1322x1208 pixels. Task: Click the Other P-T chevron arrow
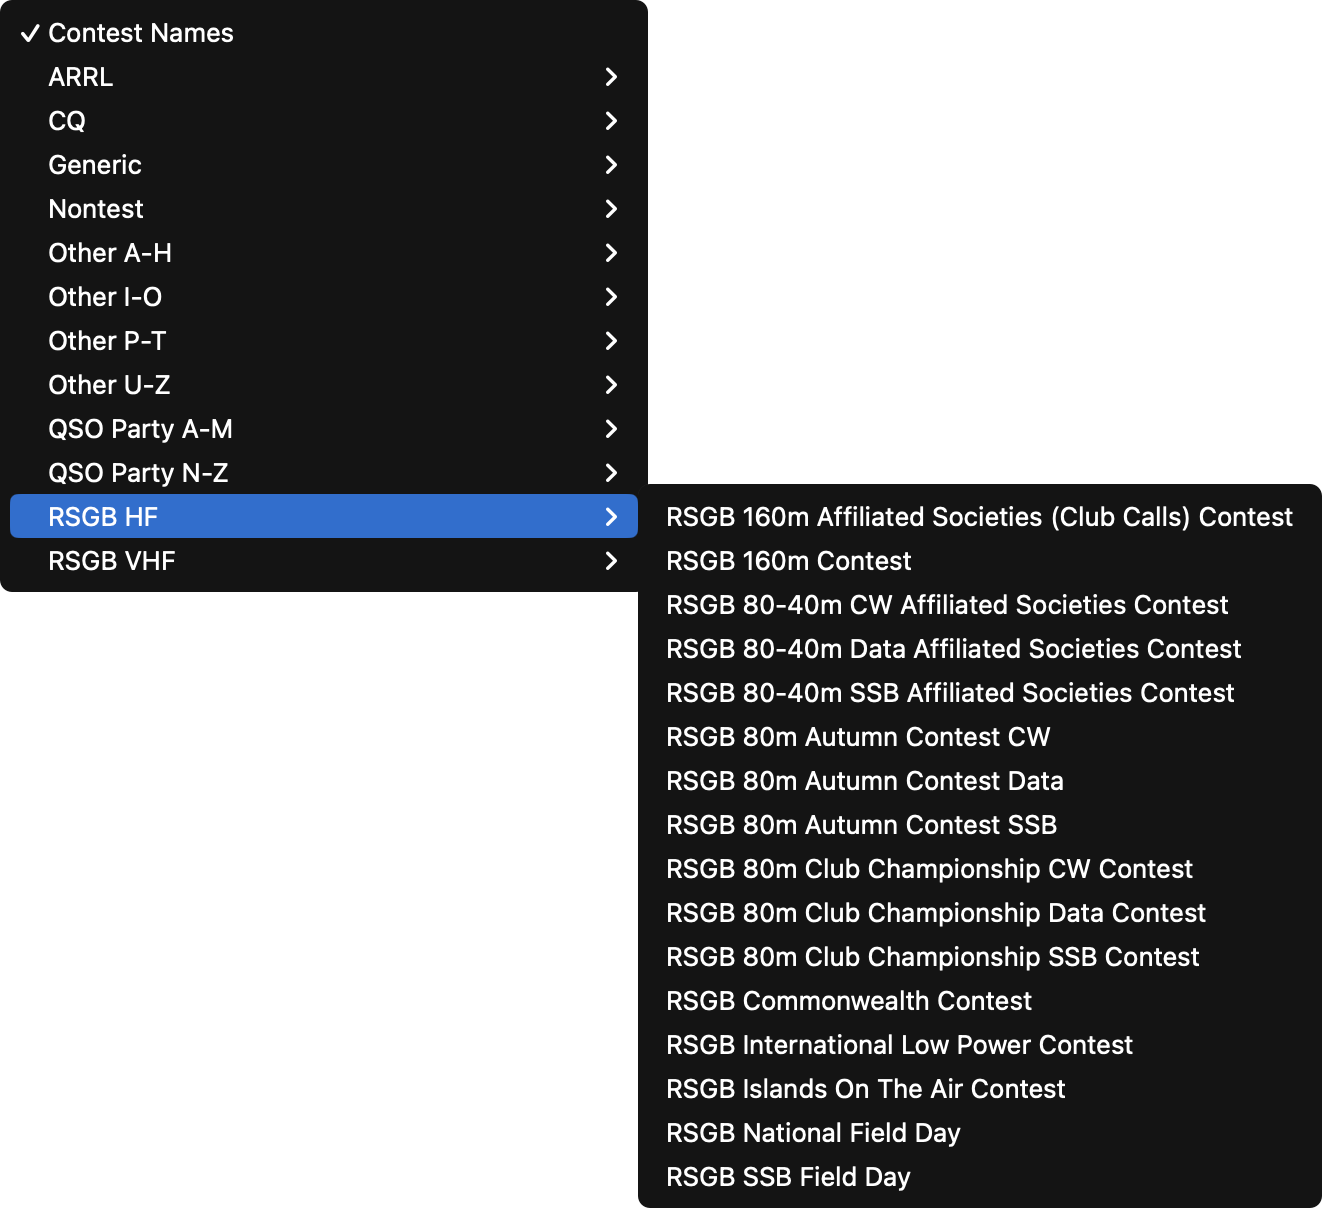pos(611,341)
